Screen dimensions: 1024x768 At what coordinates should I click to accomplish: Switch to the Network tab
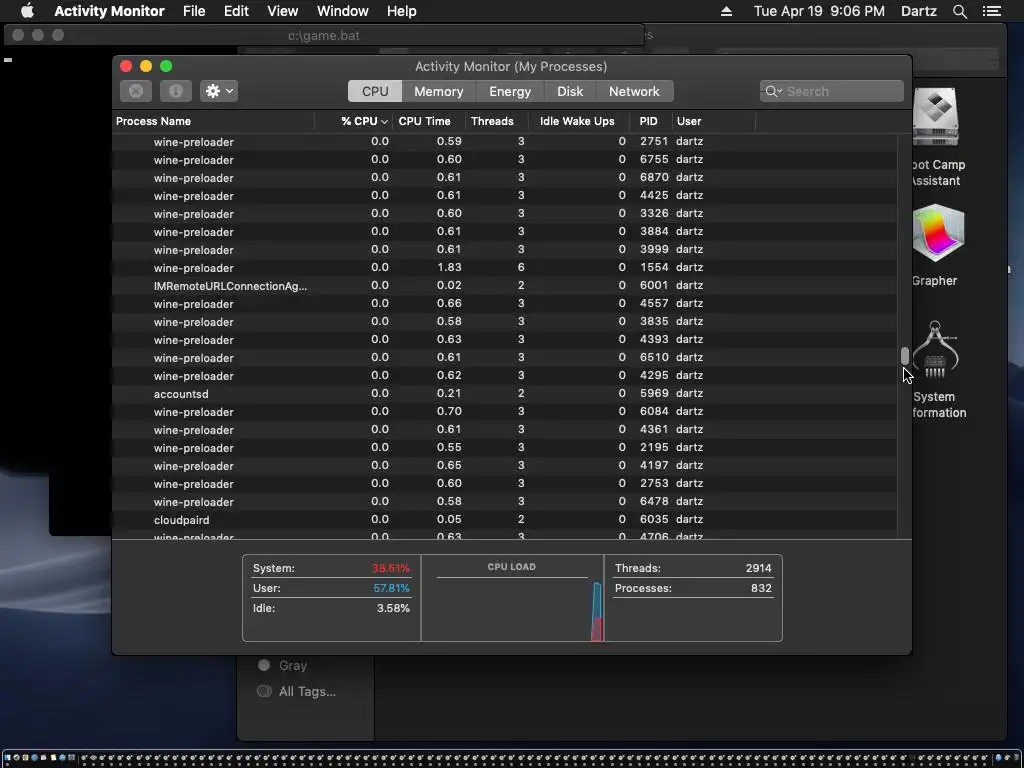click(634, 91)
